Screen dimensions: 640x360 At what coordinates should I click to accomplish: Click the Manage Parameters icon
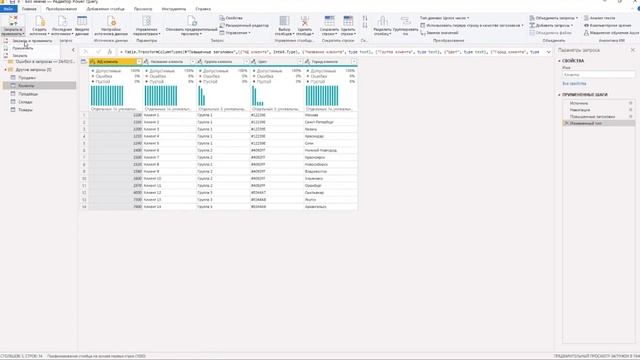pos(147,21)
